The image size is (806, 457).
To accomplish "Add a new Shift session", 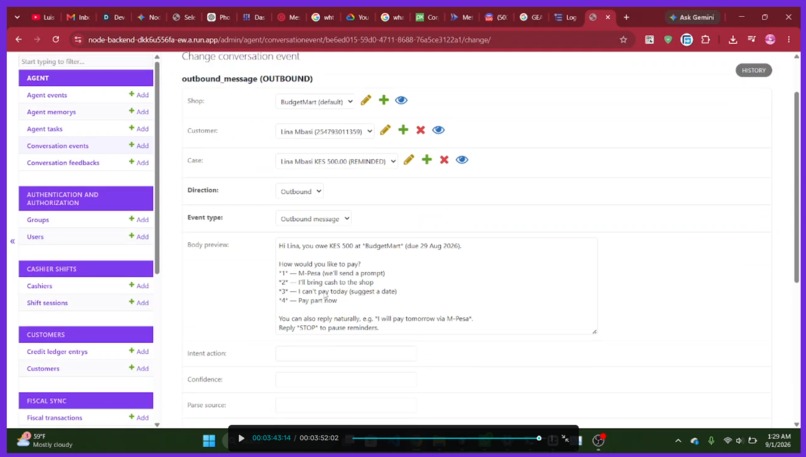I will click(139, 302).
